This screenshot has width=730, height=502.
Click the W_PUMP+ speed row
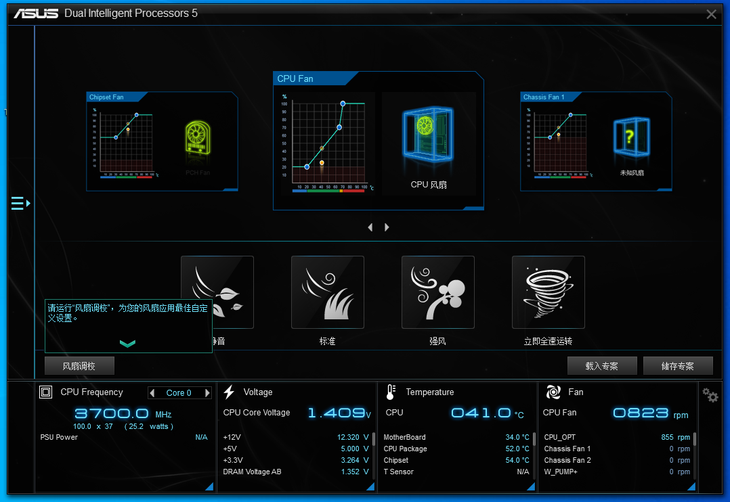pos(617,472)
